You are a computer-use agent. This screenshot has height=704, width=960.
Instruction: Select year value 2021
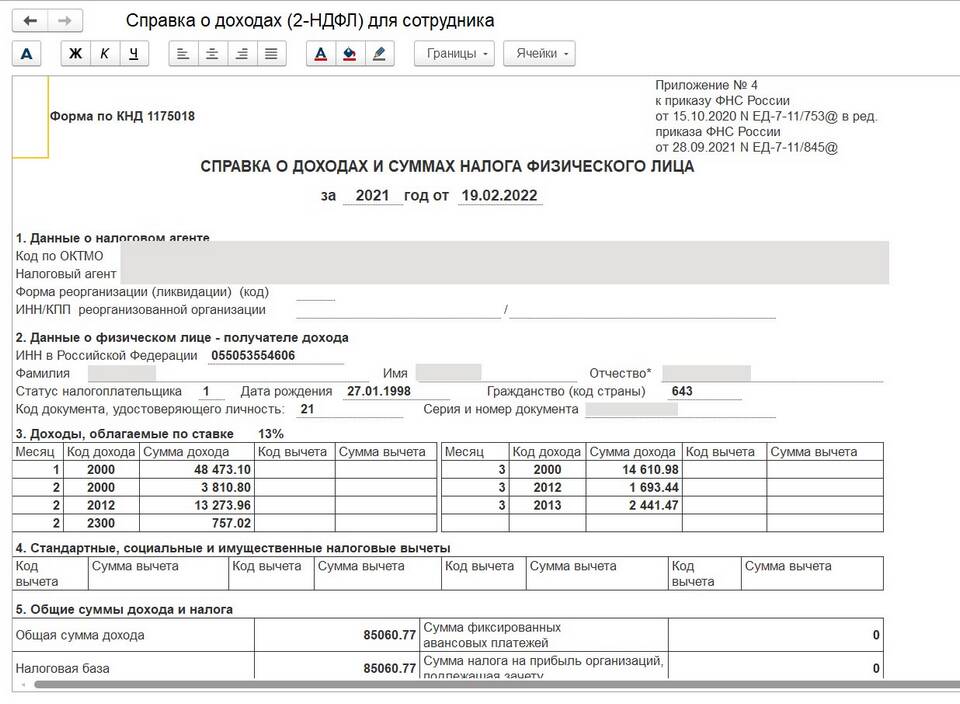pos(372,195)
